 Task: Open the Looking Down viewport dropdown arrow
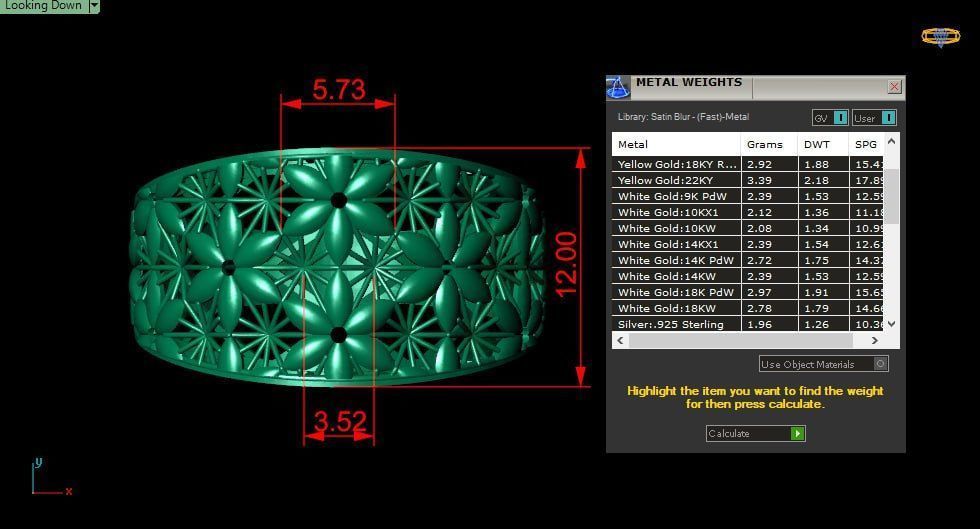94,6
